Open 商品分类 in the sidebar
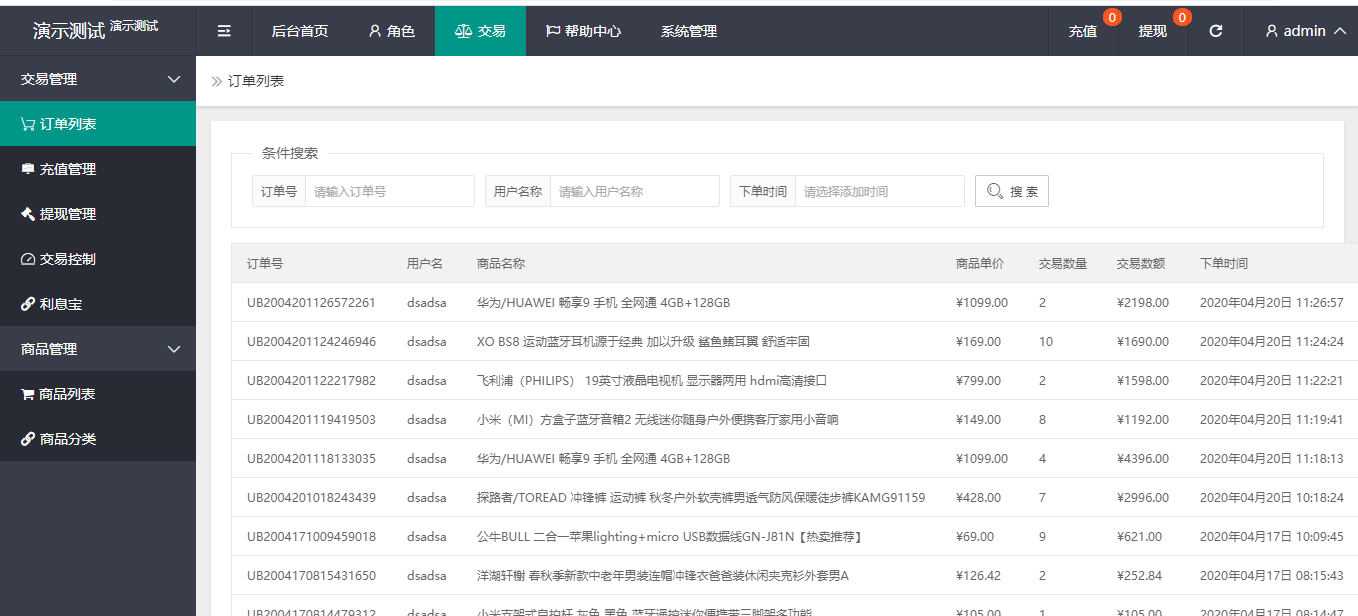1358x616 pixels. click(x=67, y=439)
